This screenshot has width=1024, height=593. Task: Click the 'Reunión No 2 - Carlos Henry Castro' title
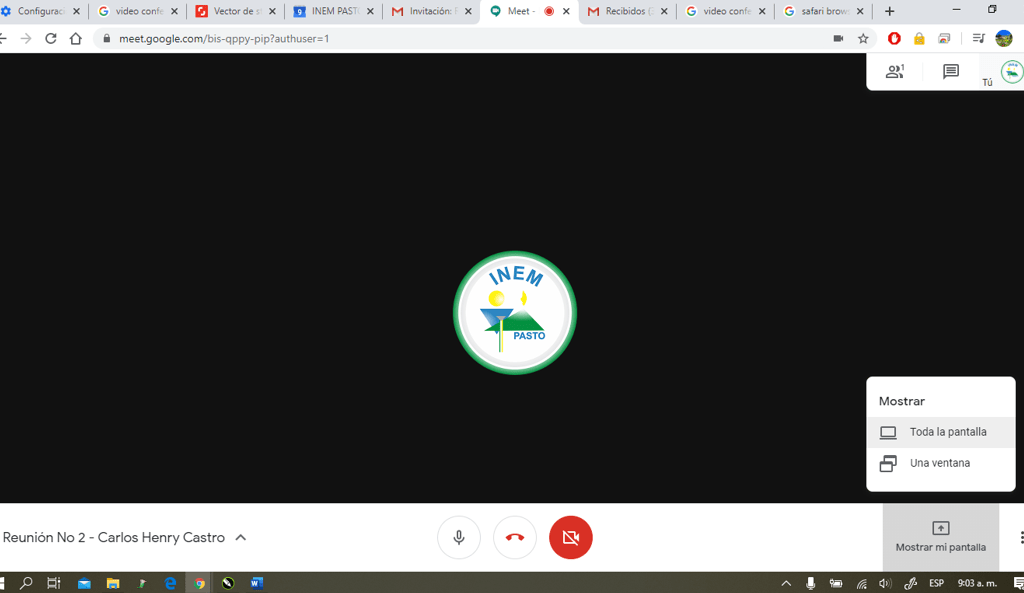click(x=114, y=537)
